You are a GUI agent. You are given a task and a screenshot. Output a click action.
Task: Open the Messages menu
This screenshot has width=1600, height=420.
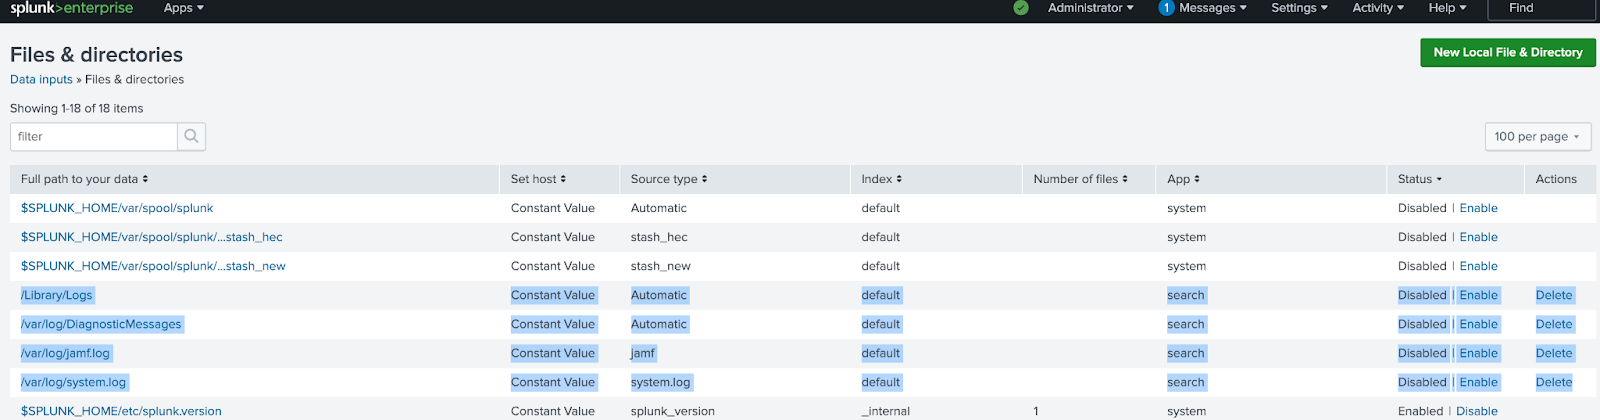(1203, 8)
